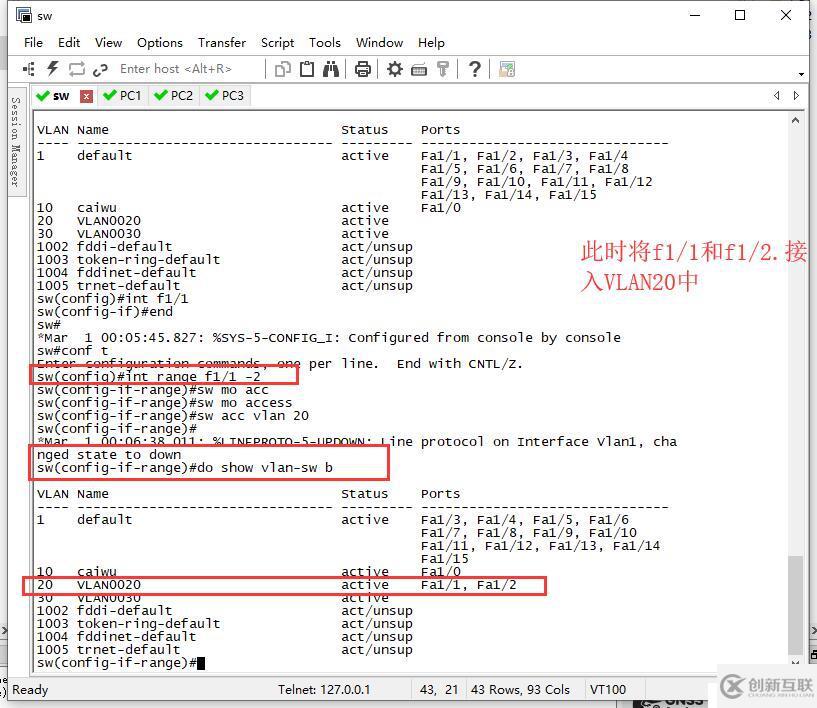Open the Tools menu

click(325, 43)
